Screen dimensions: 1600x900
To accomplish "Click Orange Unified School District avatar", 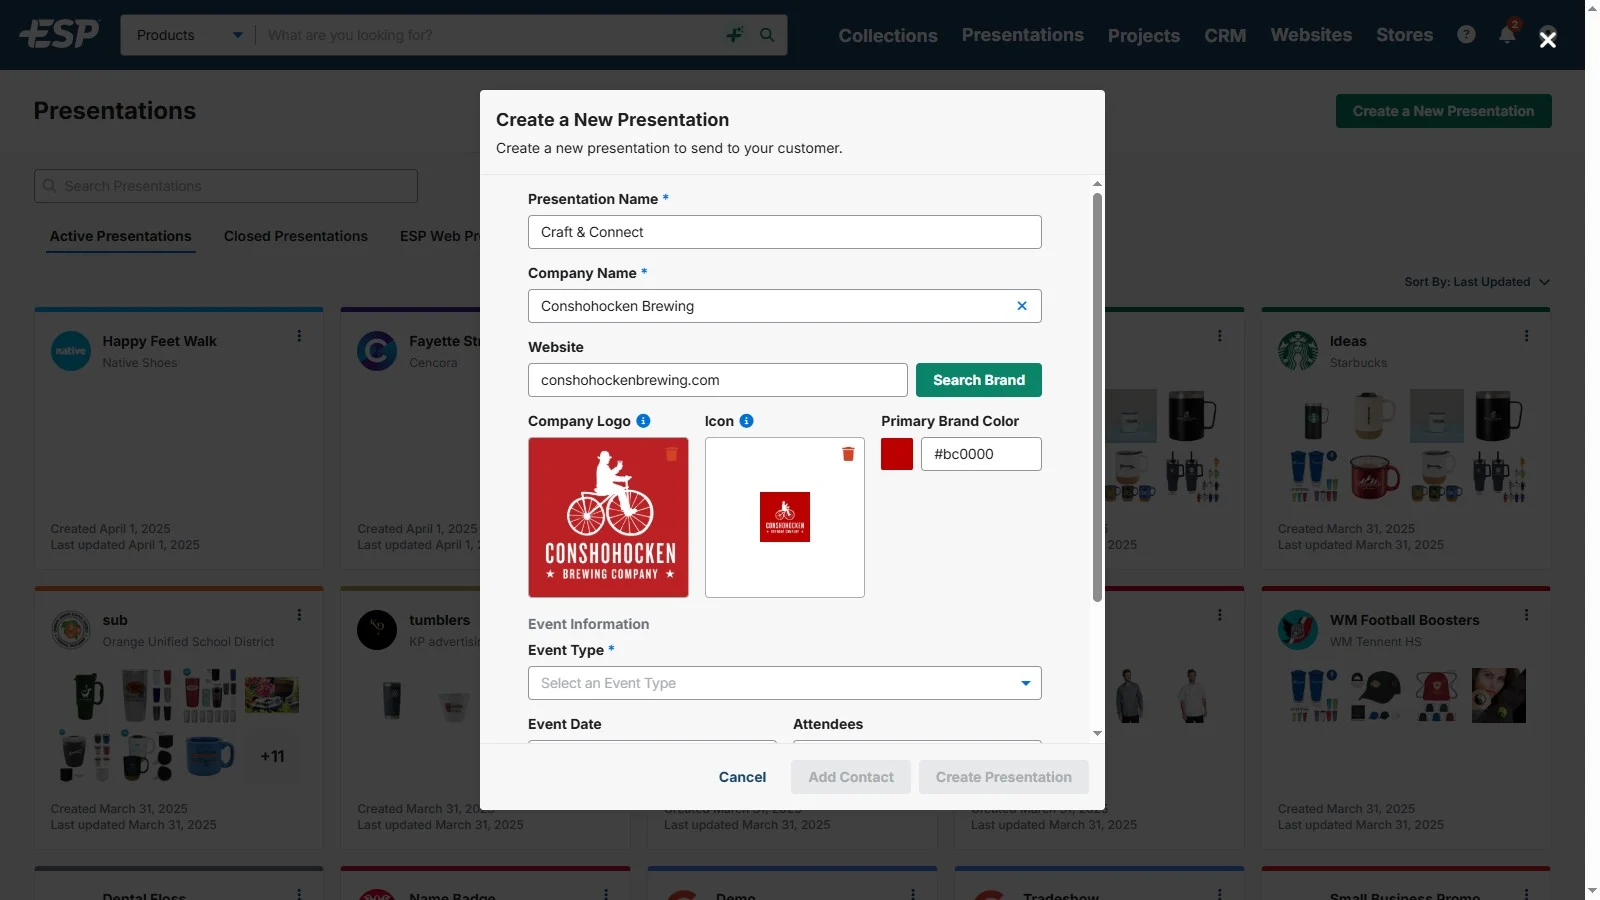I will point(71,630).
